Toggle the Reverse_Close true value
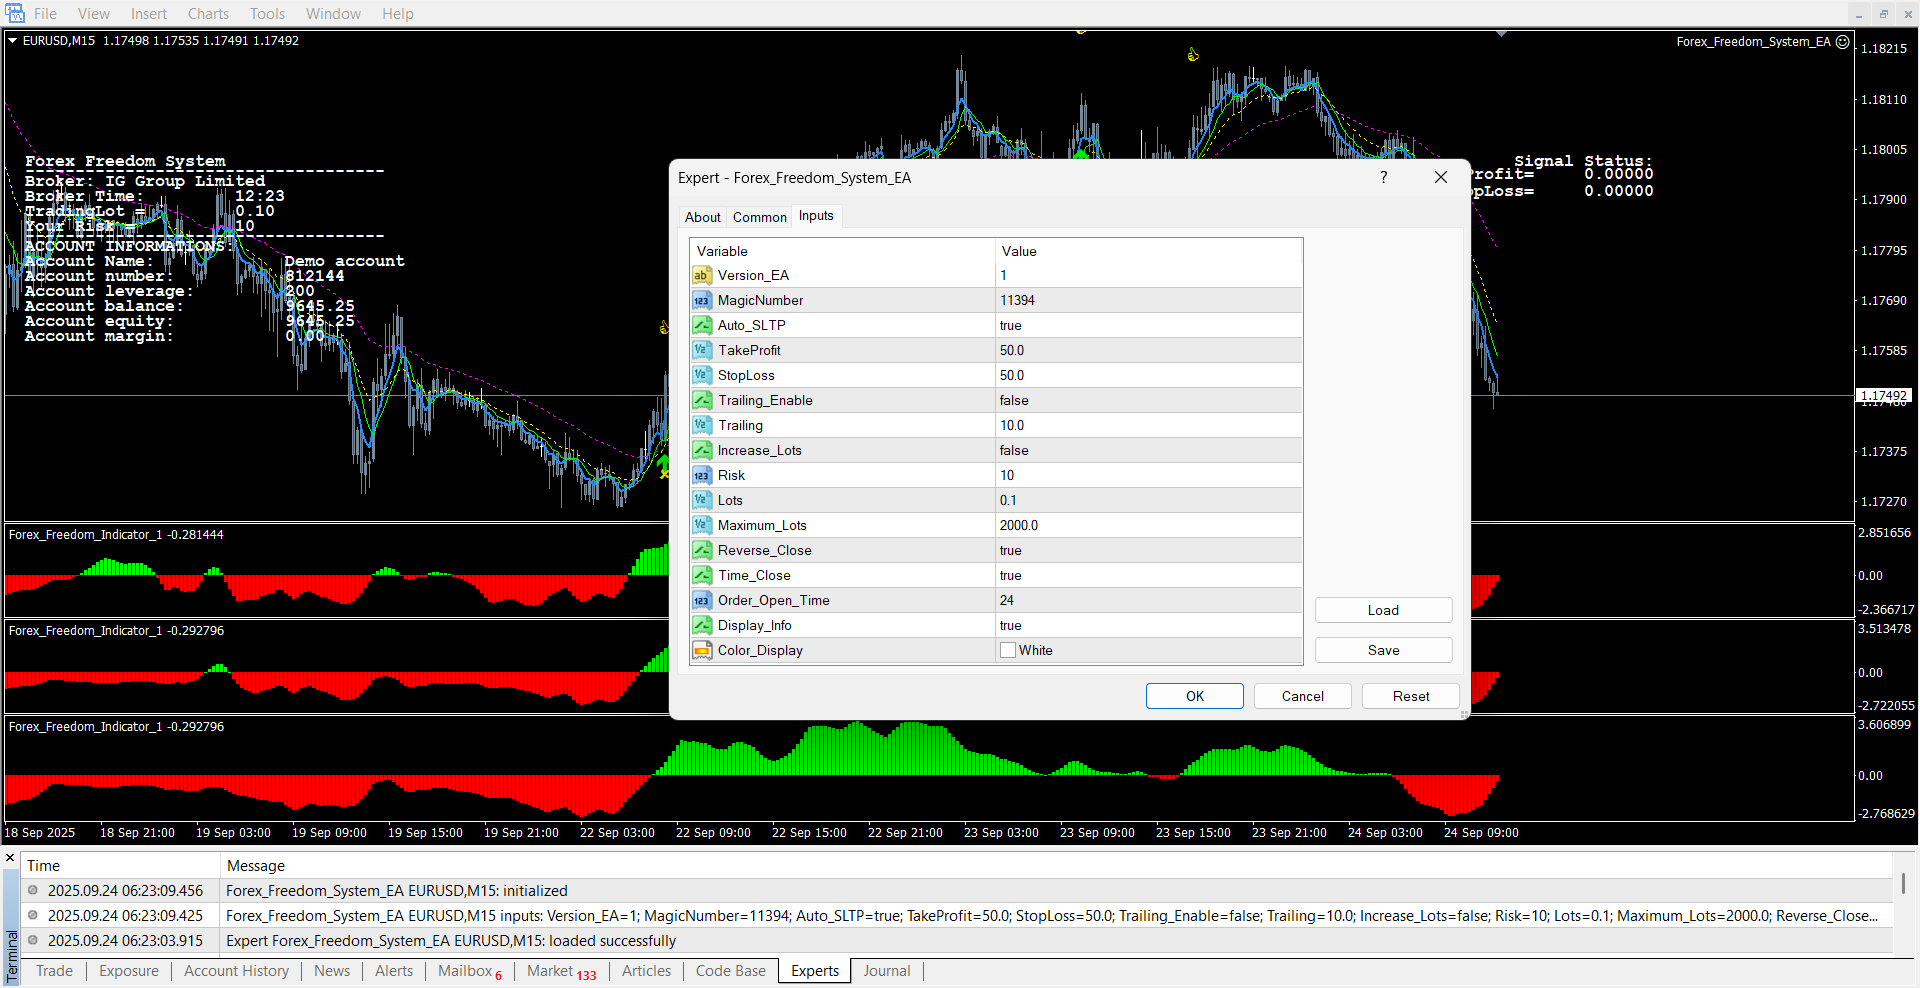This screenshot has width=1920, height=988. coord(1011,550)
